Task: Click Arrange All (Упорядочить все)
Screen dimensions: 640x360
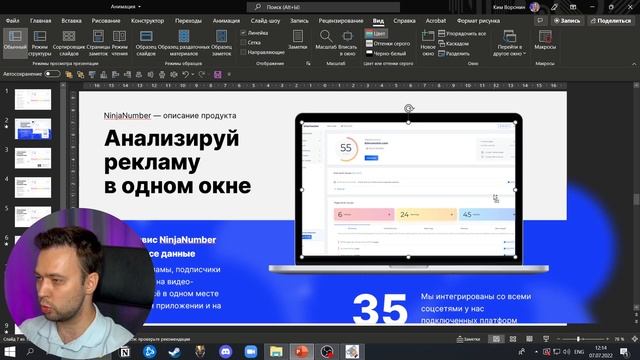Action: click(x=462, y=33)
